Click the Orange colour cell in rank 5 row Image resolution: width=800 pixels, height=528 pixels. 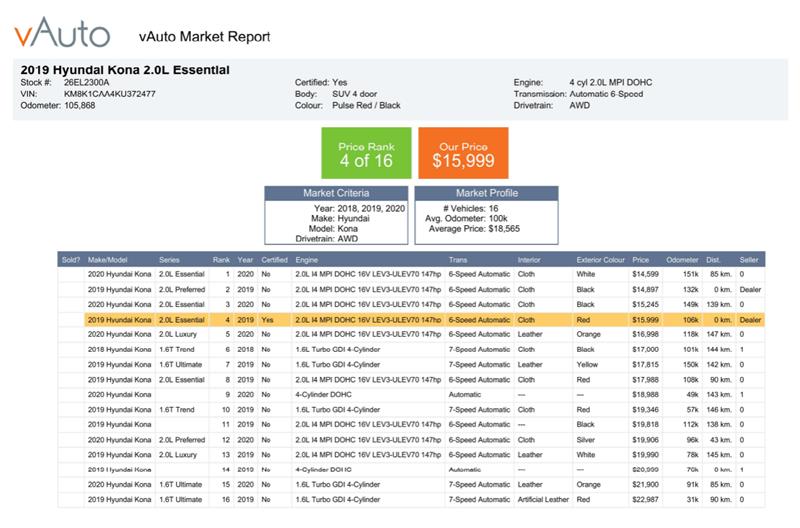tap(588, 334)
